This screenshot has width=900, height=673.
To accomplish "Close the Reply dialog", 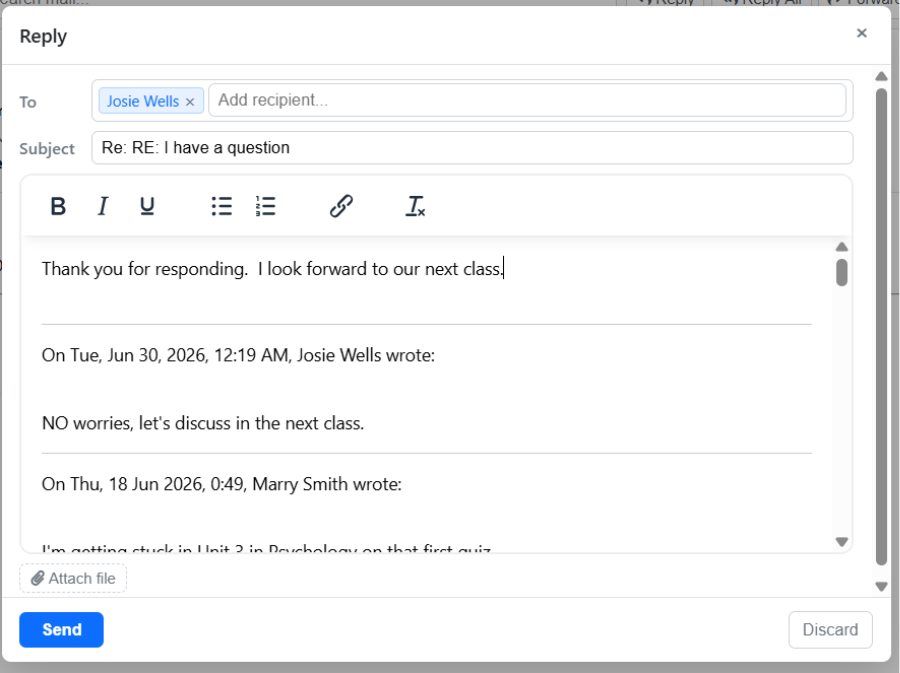I will [862, 33].
